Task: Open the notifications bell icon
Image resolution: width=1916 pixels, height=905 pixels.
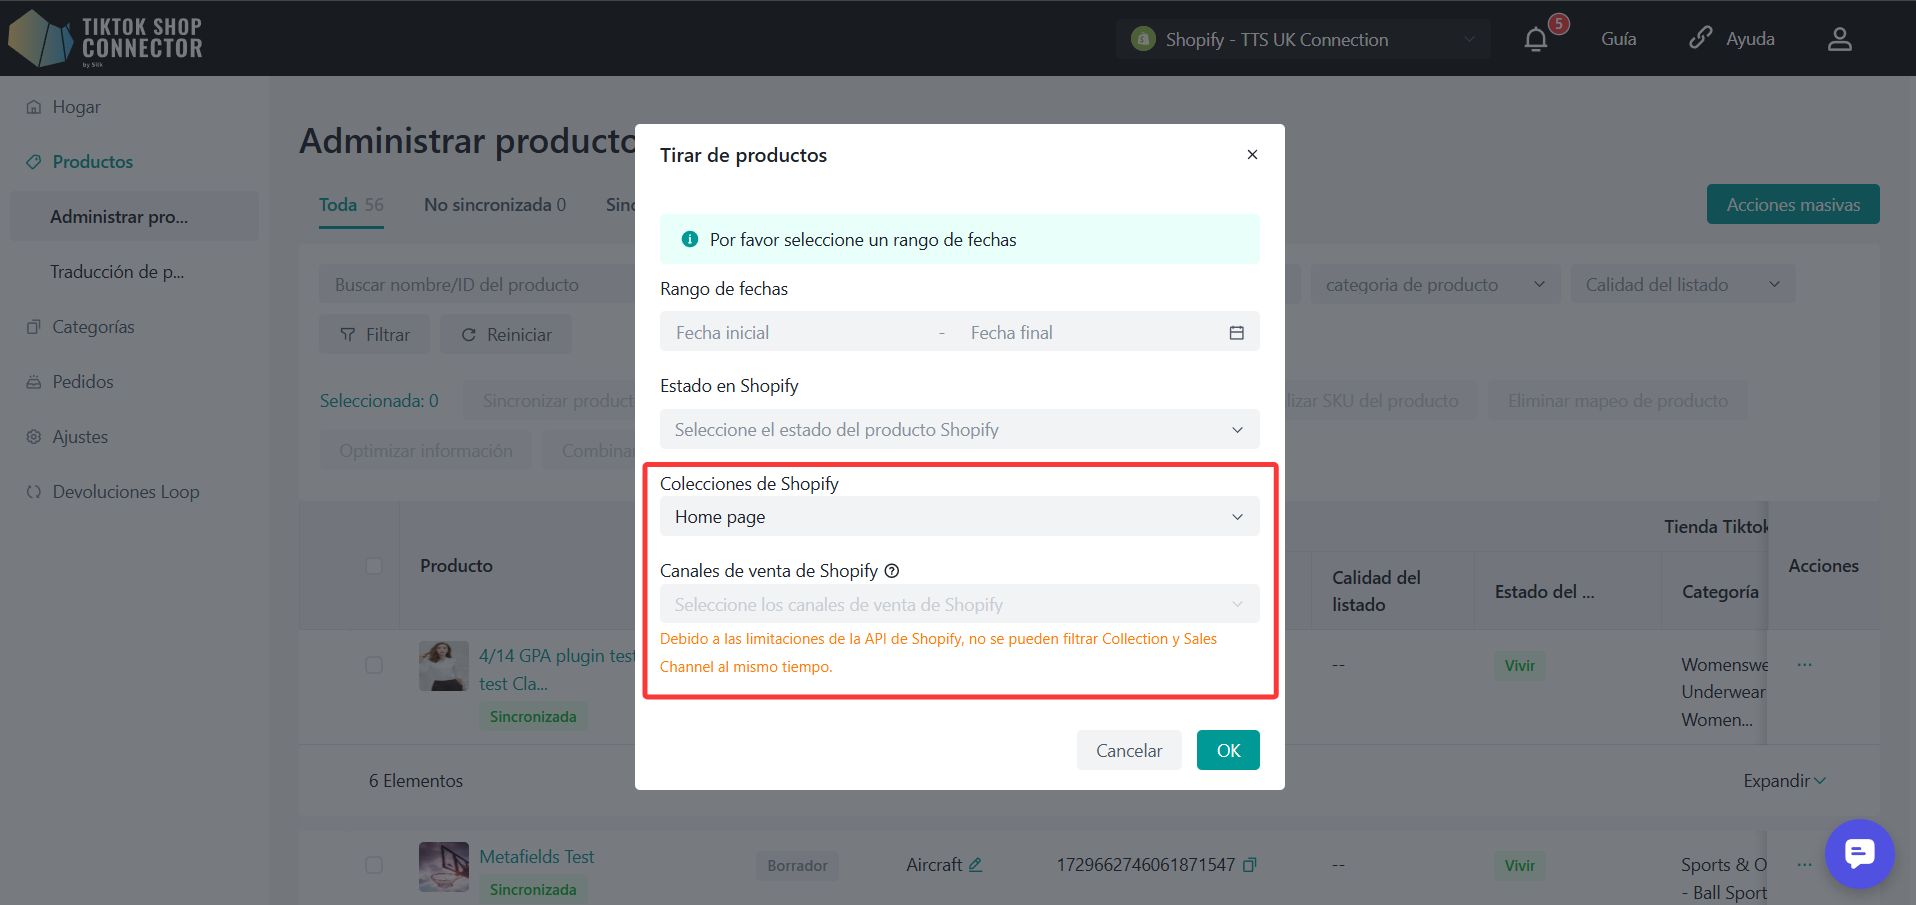Action: point(1535,39)
